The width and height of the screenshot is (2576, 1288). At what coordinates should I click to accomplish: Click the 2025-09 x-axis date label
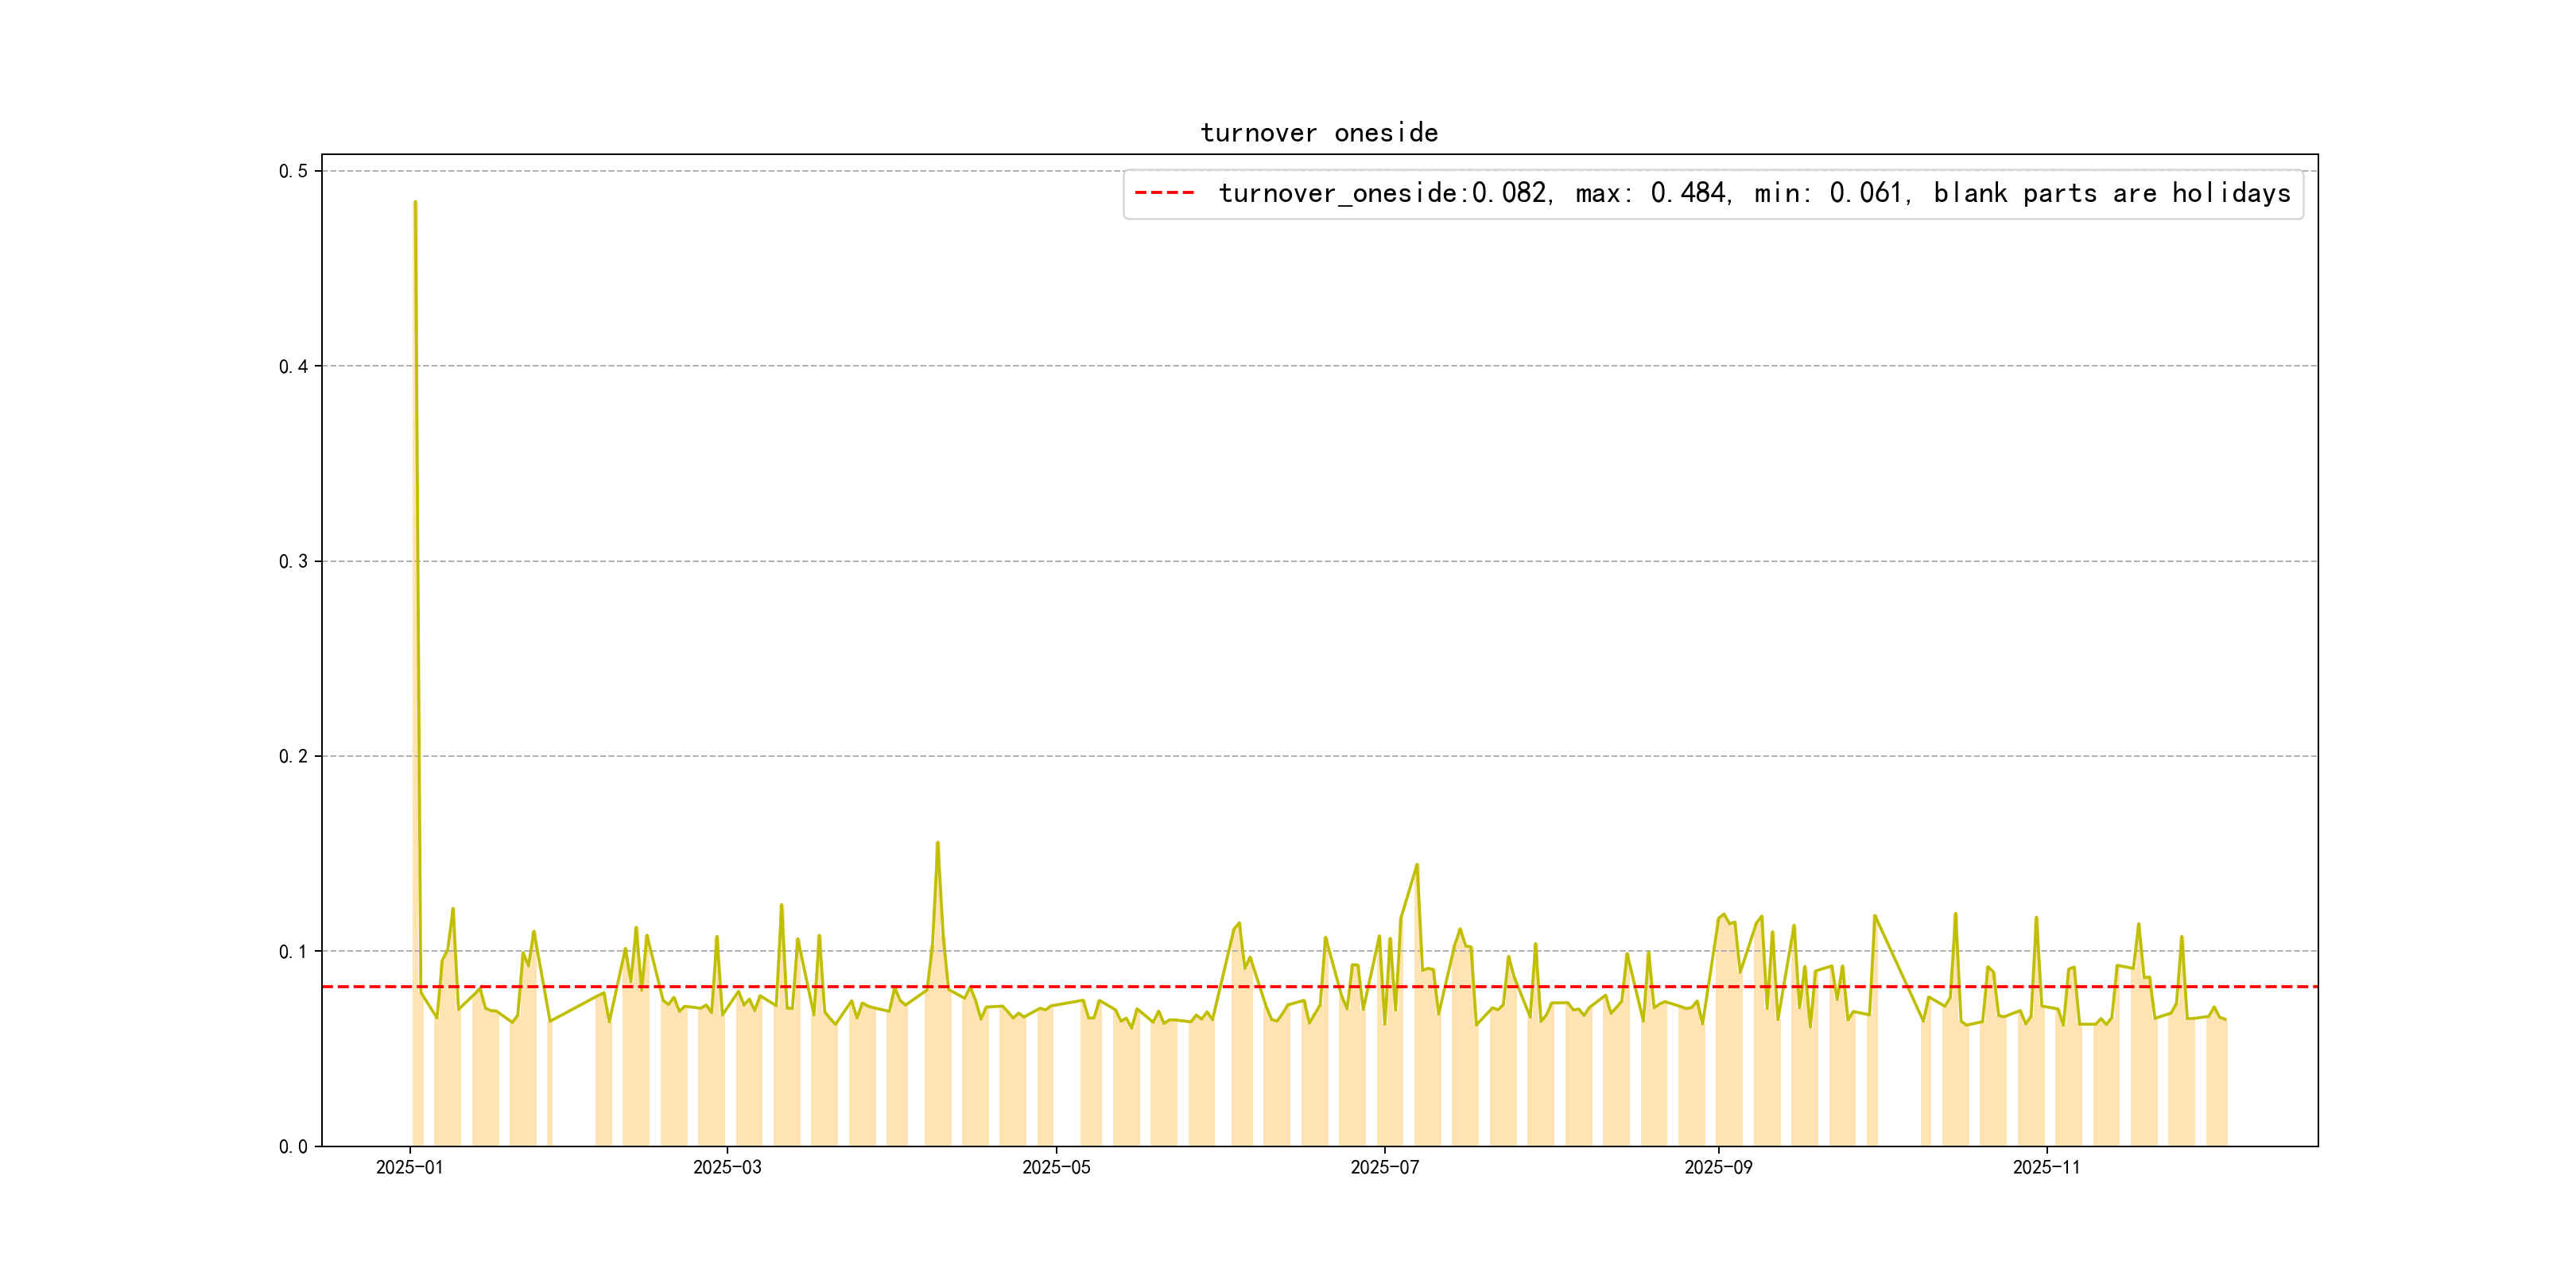(1718, 1167)
